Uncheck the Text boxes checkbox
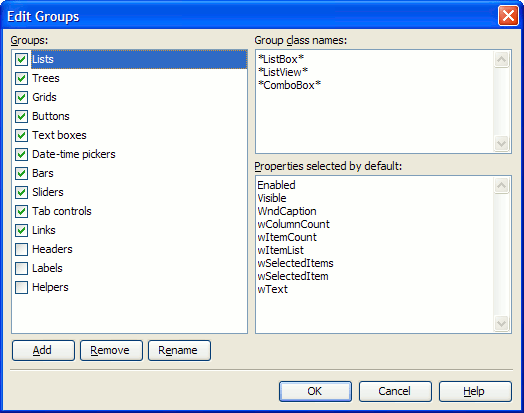524x413 pixels. (x=21, y=136)
